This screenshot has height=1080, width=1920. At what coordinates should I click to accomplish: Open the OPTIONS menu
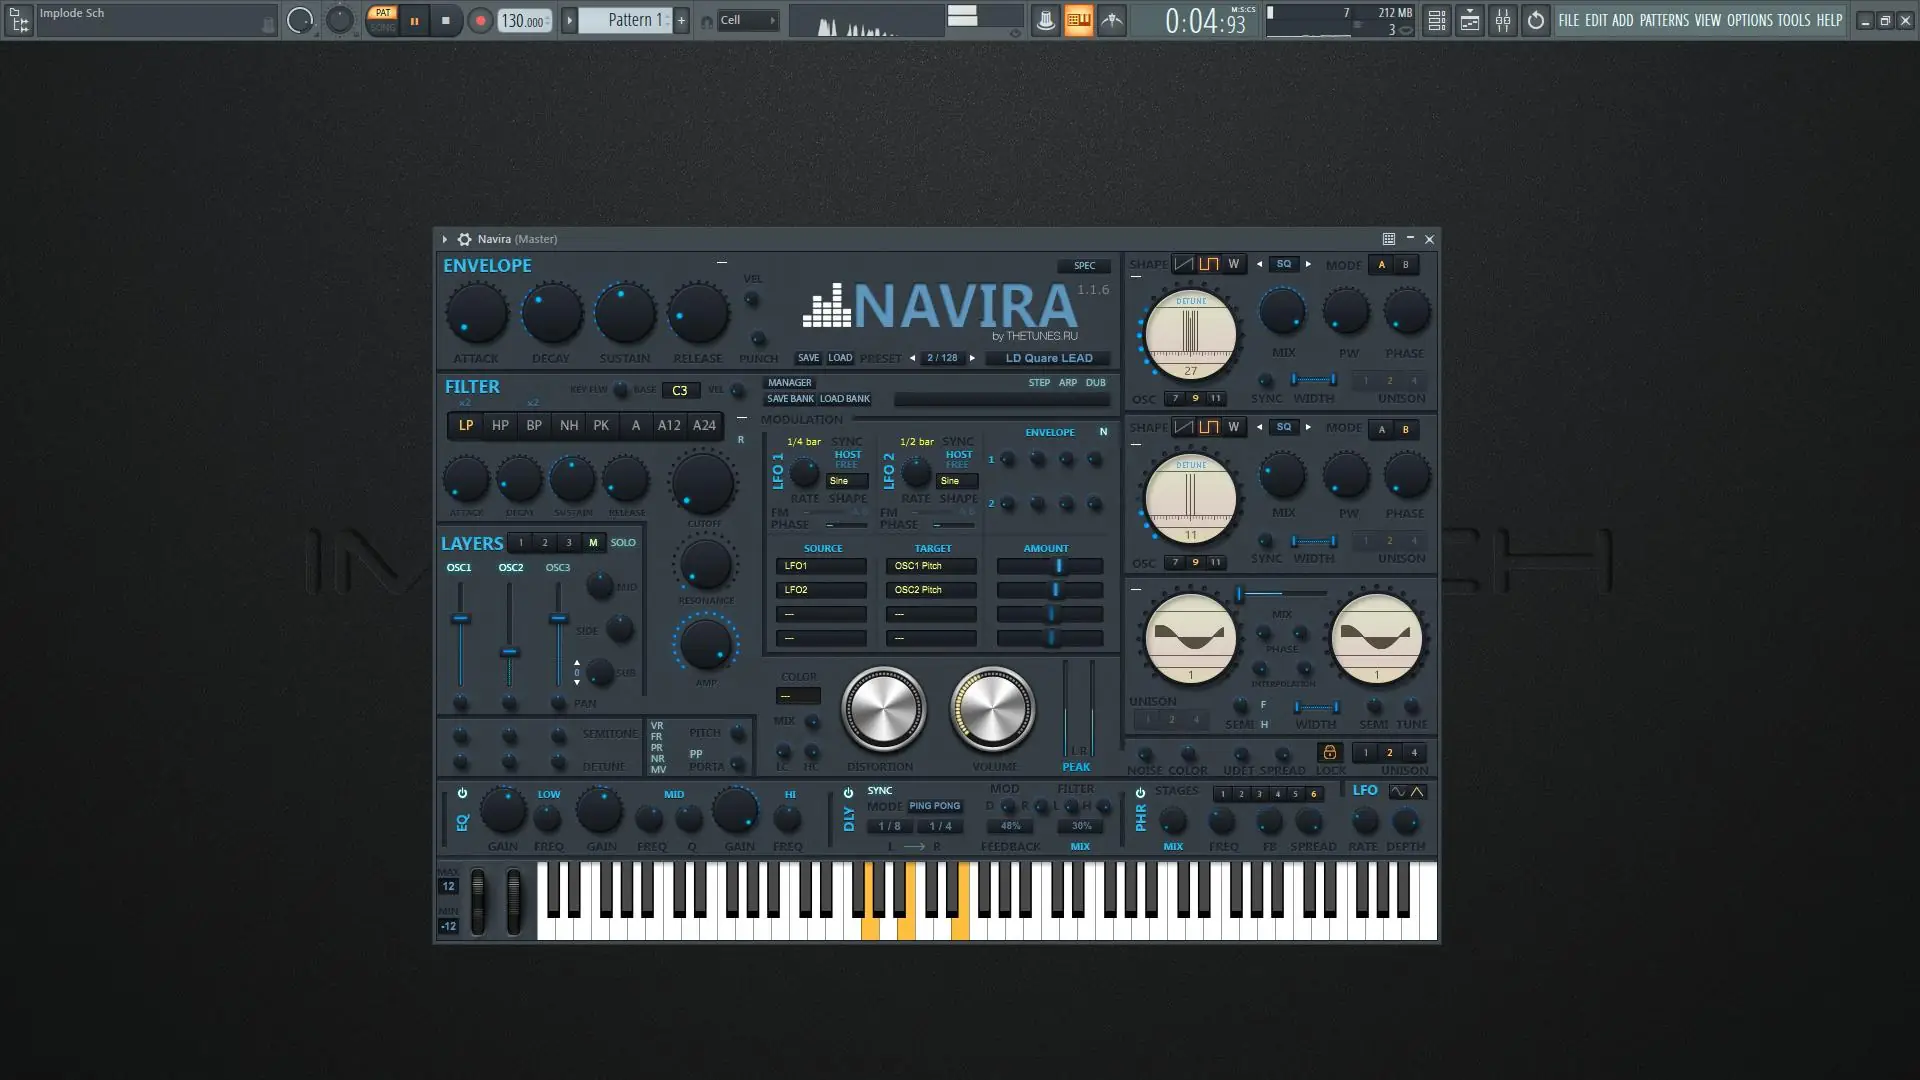tap(1749, 20)
